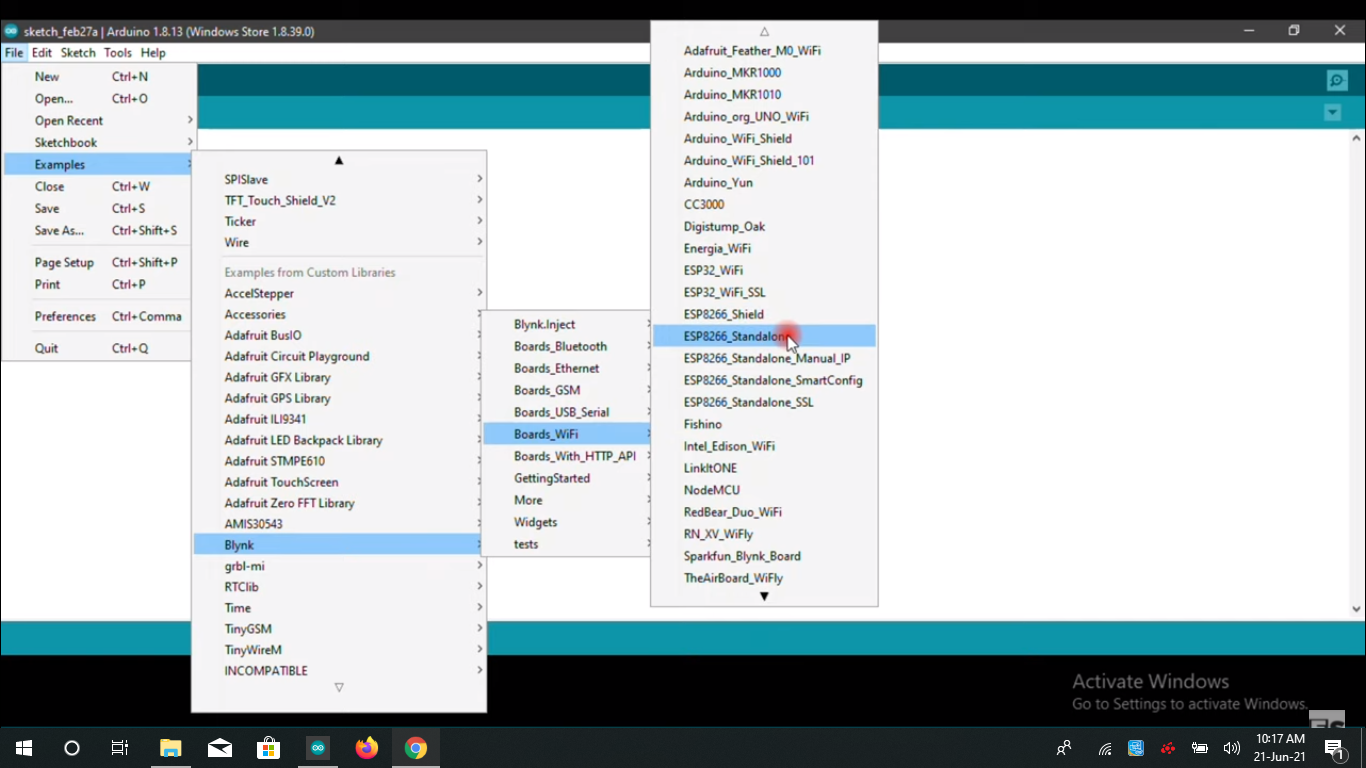Open Task View from the taskbar
Screen dimensions: 1366x768
tap(118, 747)
